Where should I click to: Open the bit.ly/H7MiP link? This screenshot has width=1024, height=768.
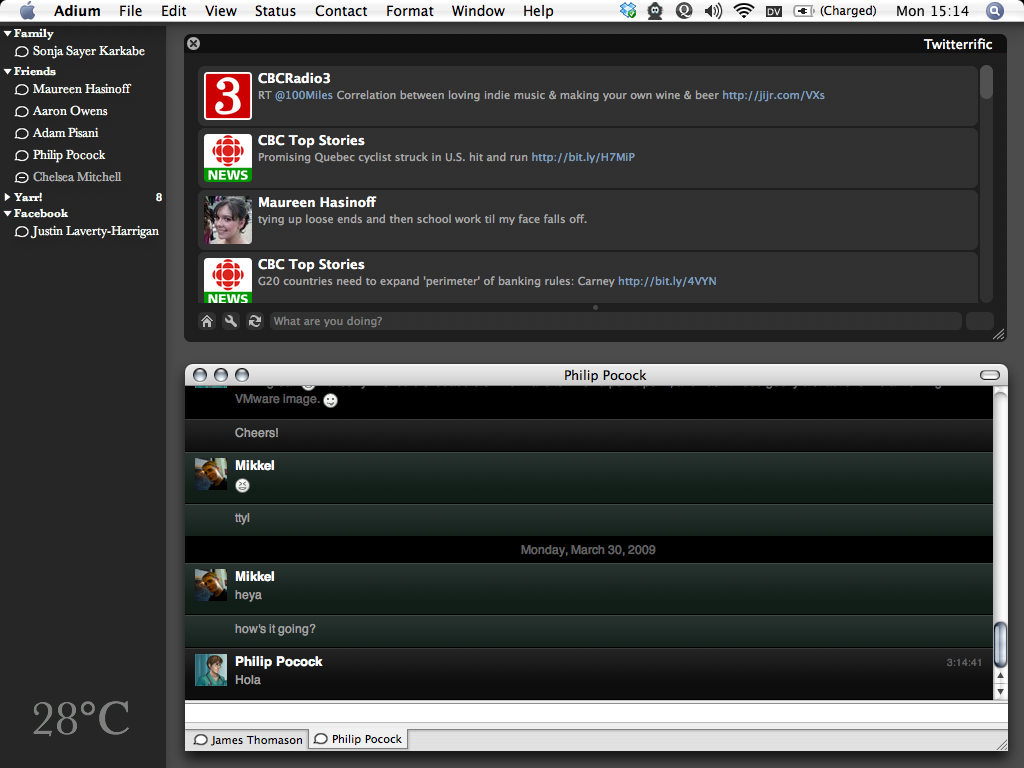(x=583, y=157)
